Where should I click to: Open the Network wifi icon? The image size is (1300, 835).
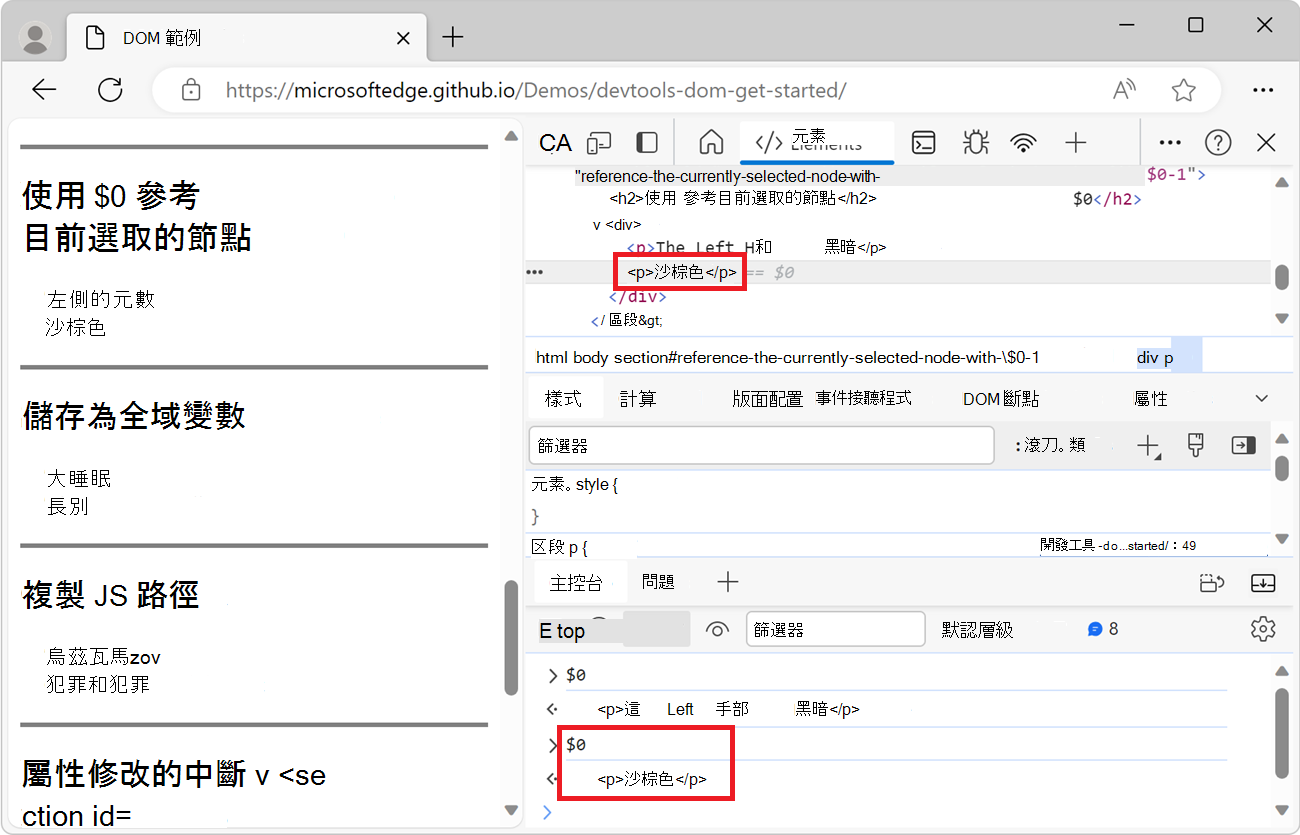(1023, 143)
